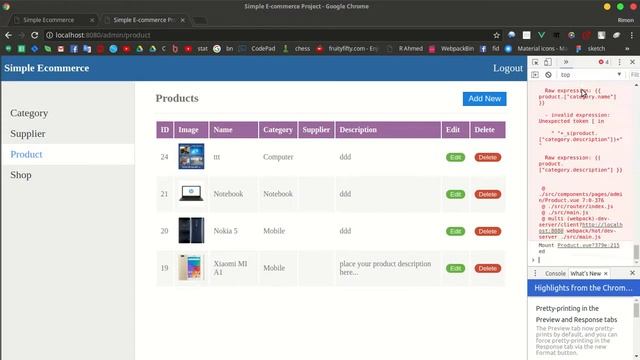Viewport: 640px width, 360px height.
Task: Click the Description column header
Action: [x=388, y=130]
